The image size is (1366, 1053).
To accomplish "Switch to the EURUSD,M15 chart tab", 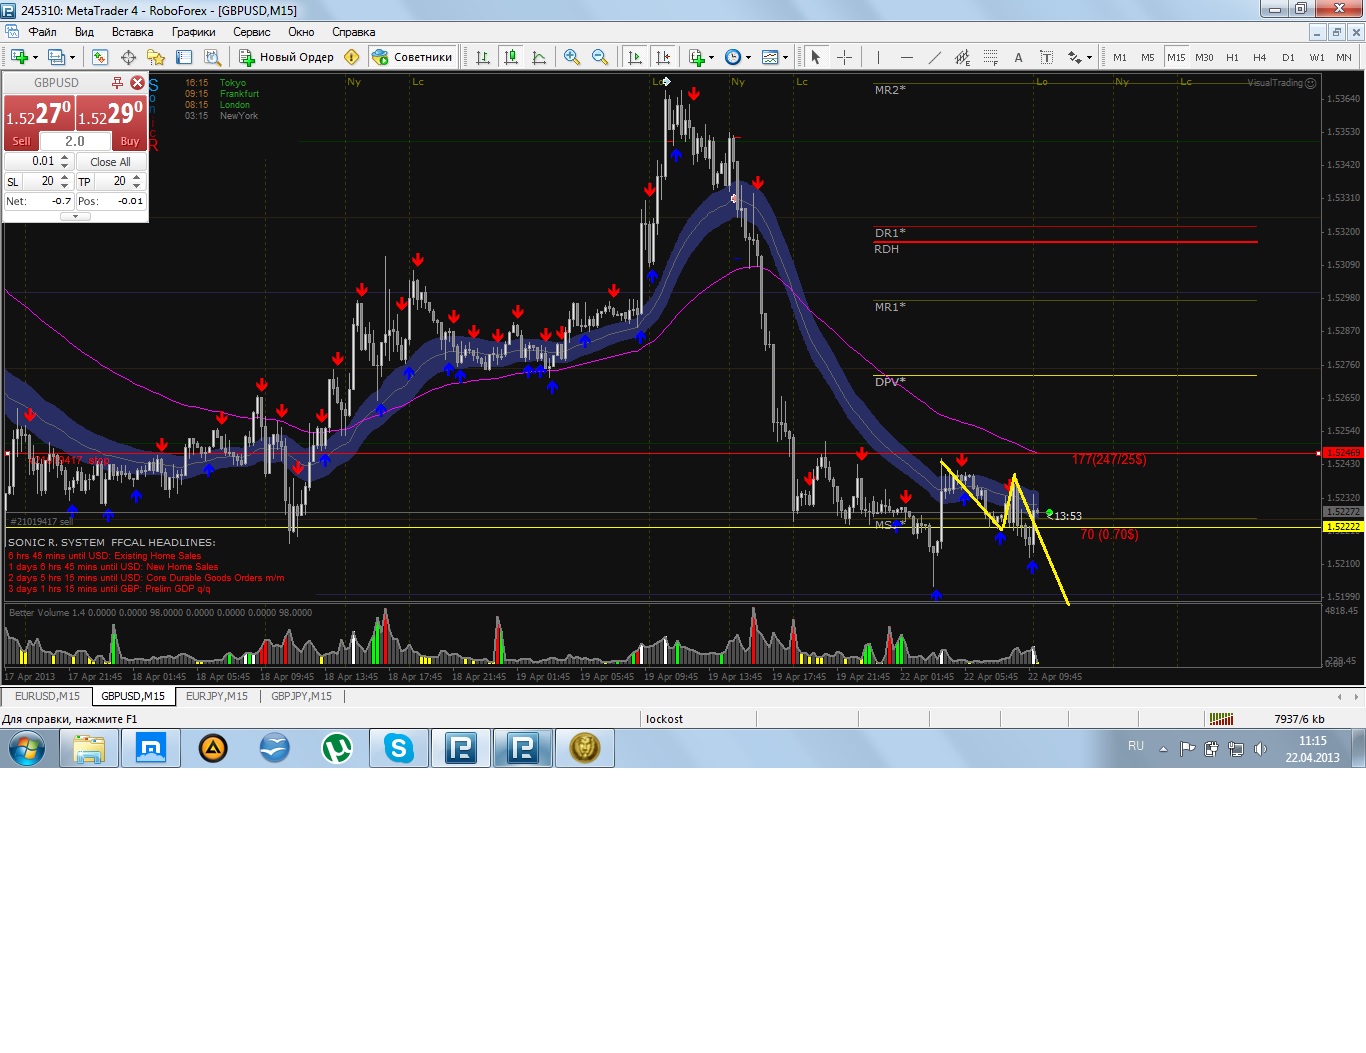I will click(x=47, y=696).
